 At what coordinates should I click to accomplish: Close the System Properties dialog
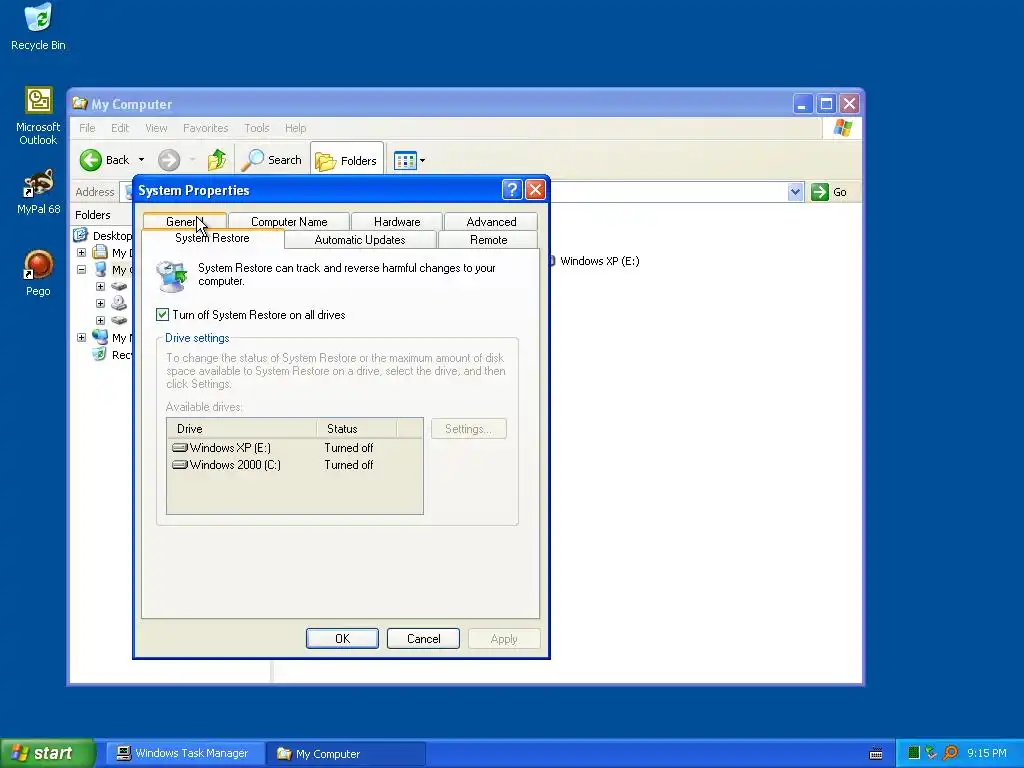[535, 190]
